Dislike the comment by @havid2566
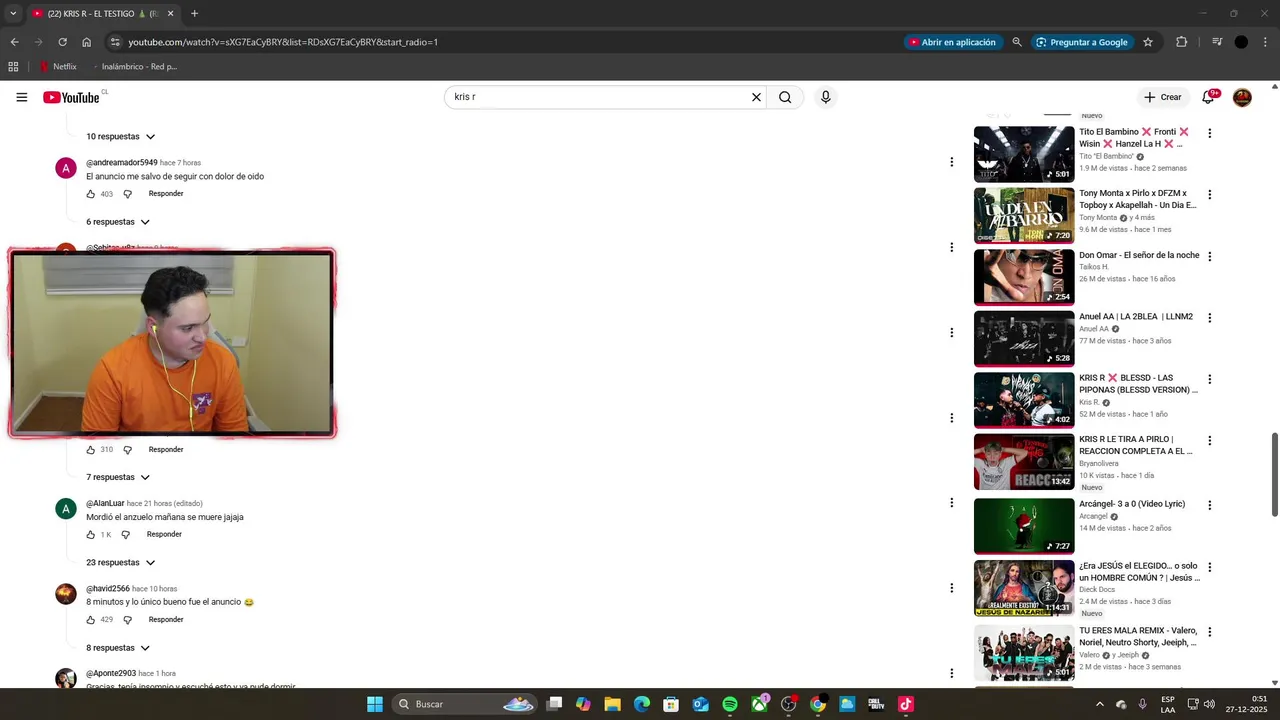 pyautogui.click(x=127, y=620)
